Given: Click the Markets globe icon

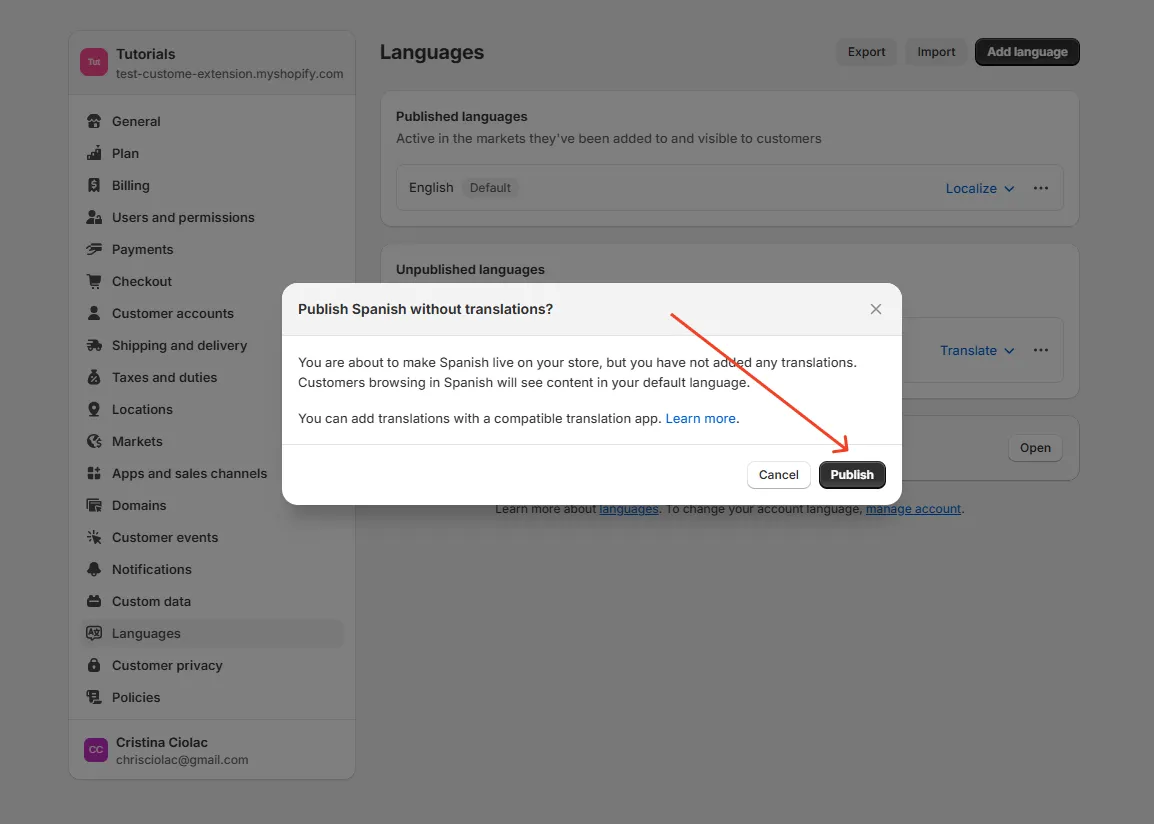Looking at the screenshot, I should [x=93, y=441].
